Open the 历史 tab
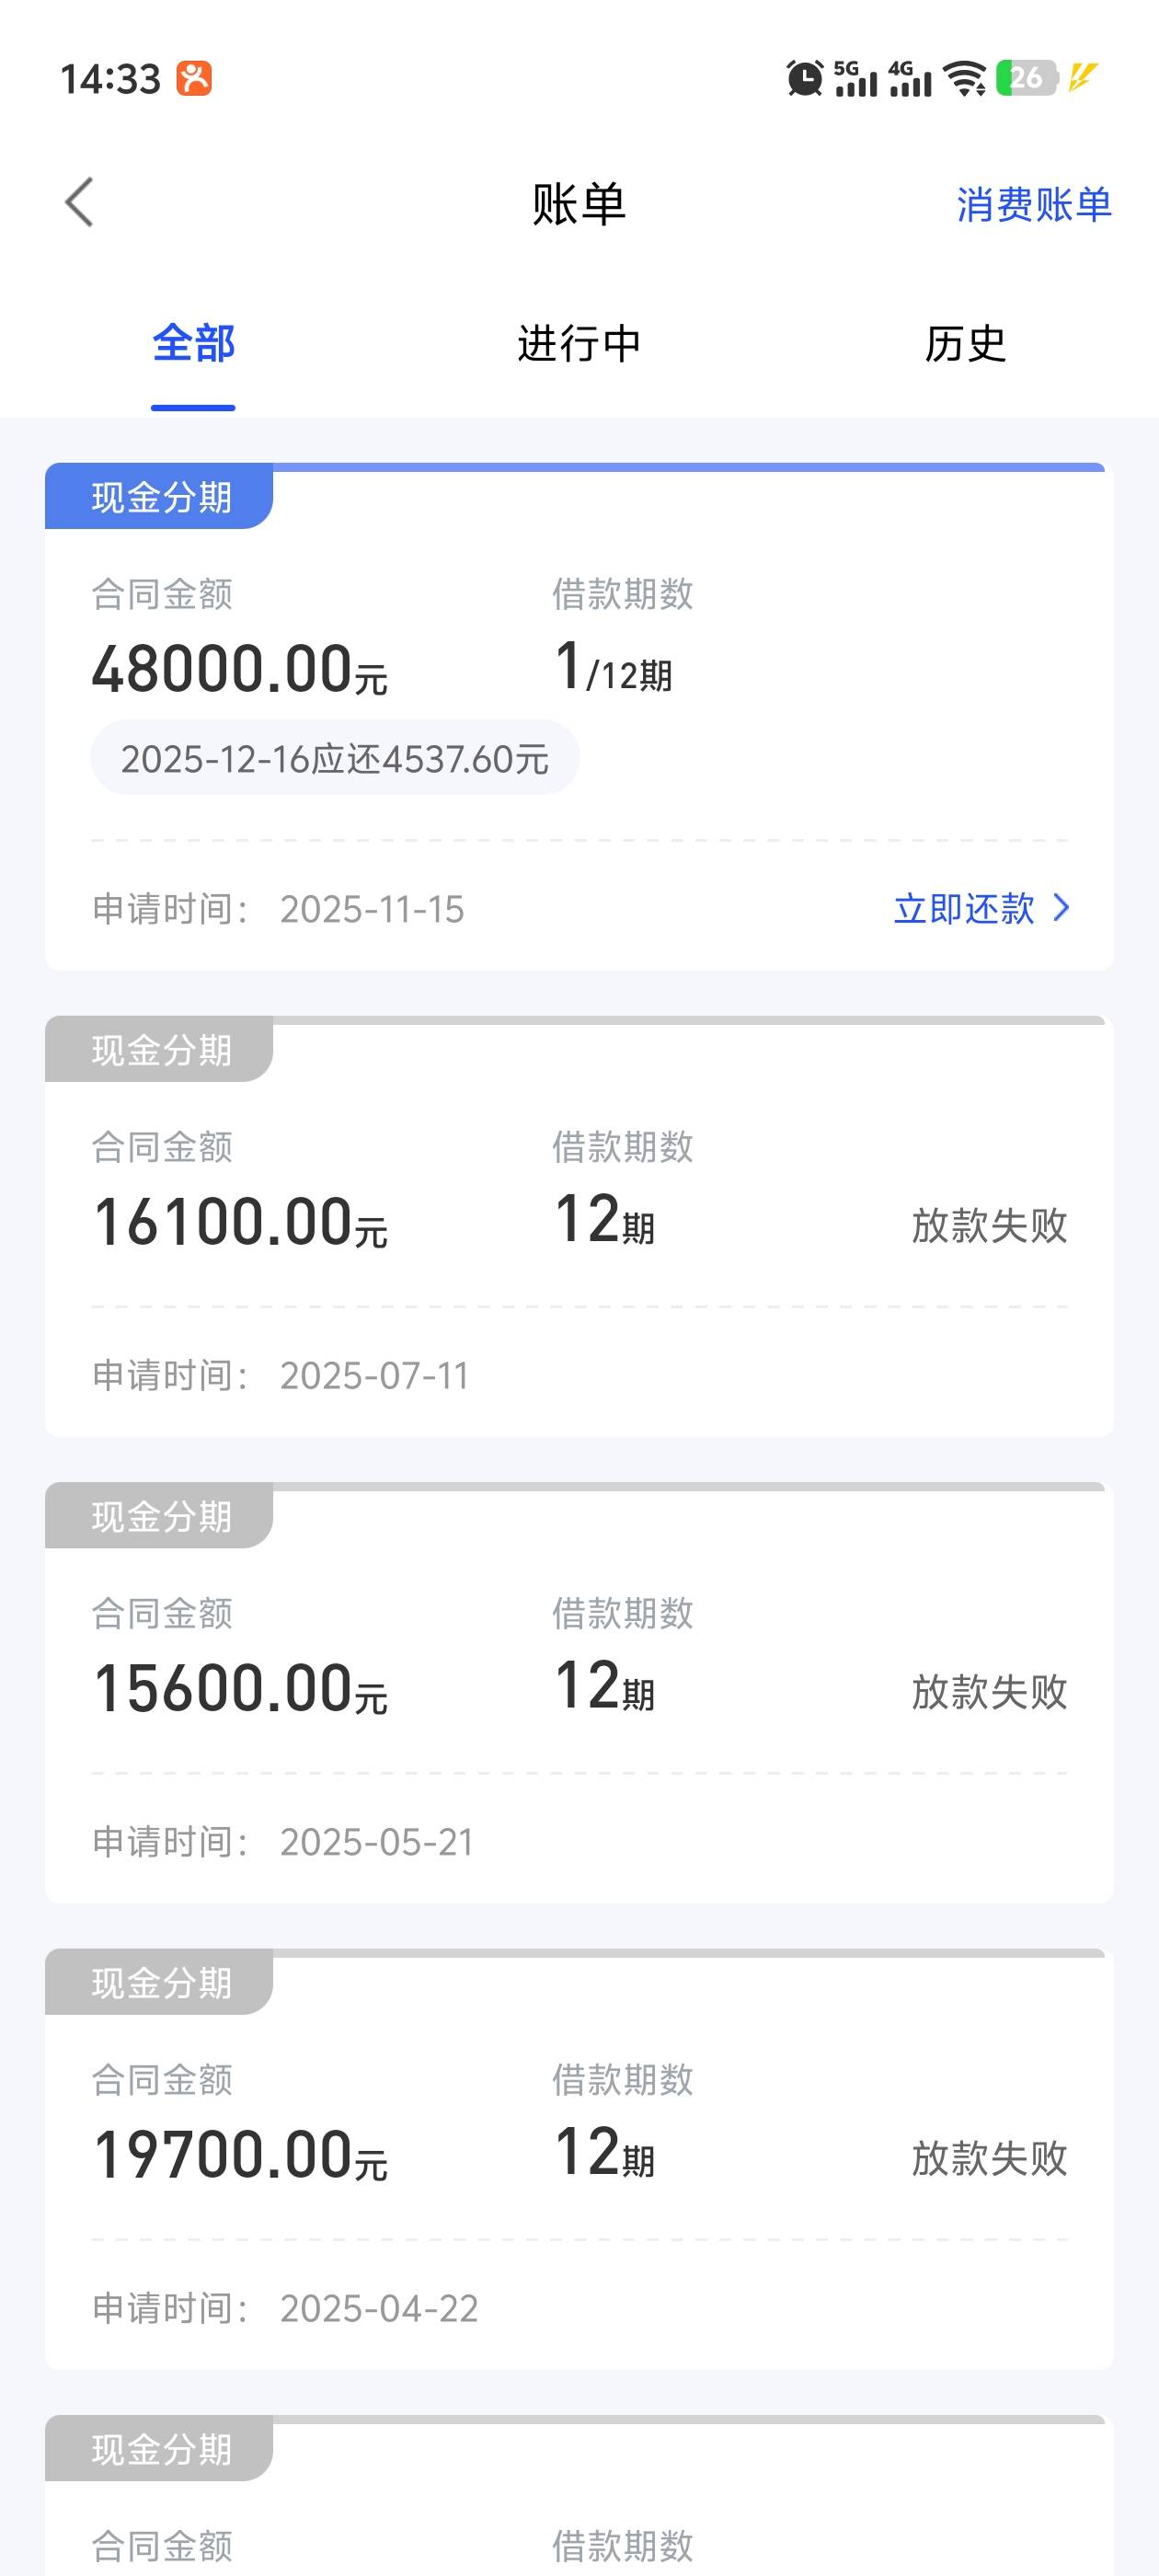This screenshot has height=2576, width=1159. click(965, 344)
